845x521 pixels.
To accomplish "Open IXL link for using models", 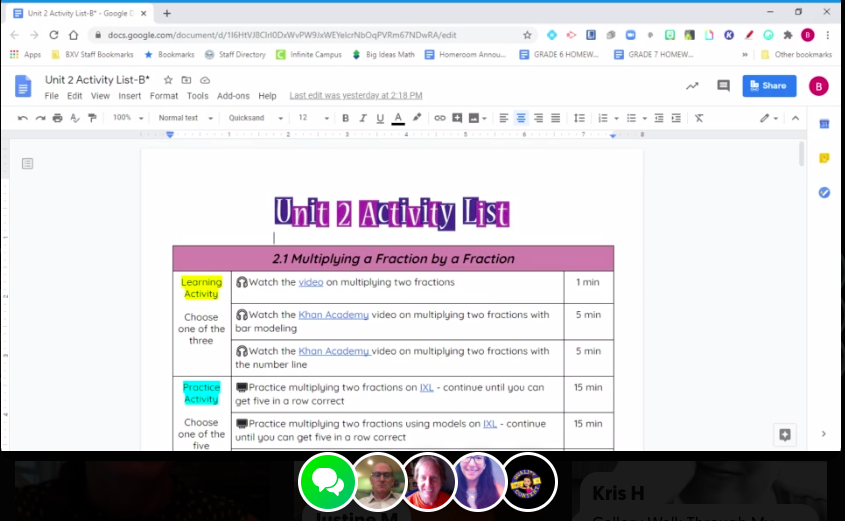I will pyautogui.click(x=490, y=424).
